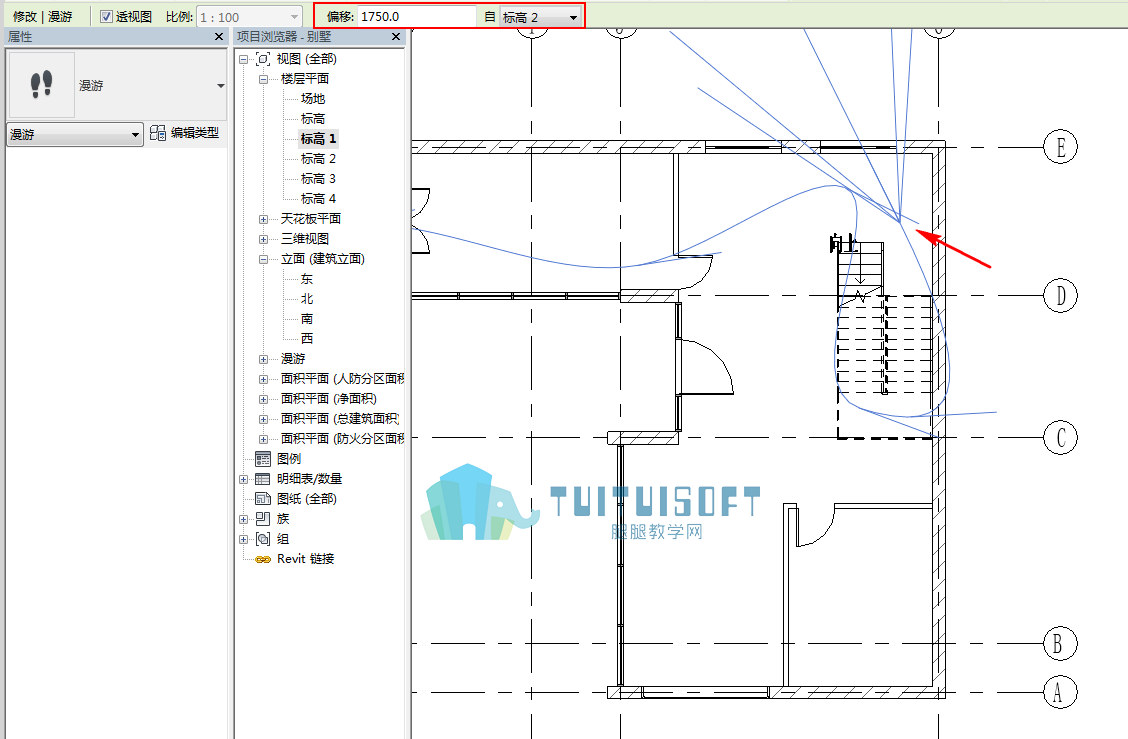The height and width of the screenshot is (739, 1128).
Task: Expand the 三维视图 tree node
Action: click(x=263, y=239)
